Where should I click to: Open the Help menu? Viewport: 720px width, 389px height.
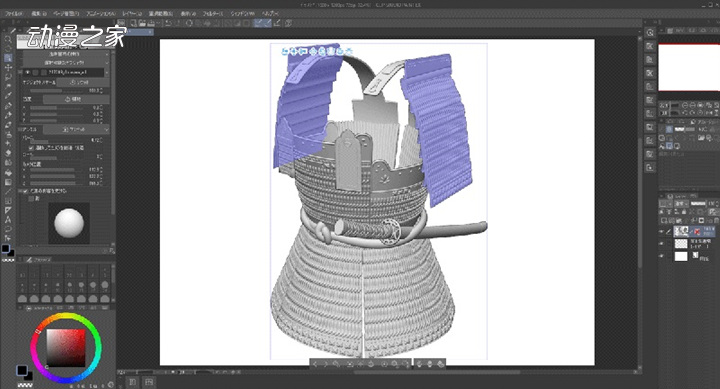click(x=270, y=14)
